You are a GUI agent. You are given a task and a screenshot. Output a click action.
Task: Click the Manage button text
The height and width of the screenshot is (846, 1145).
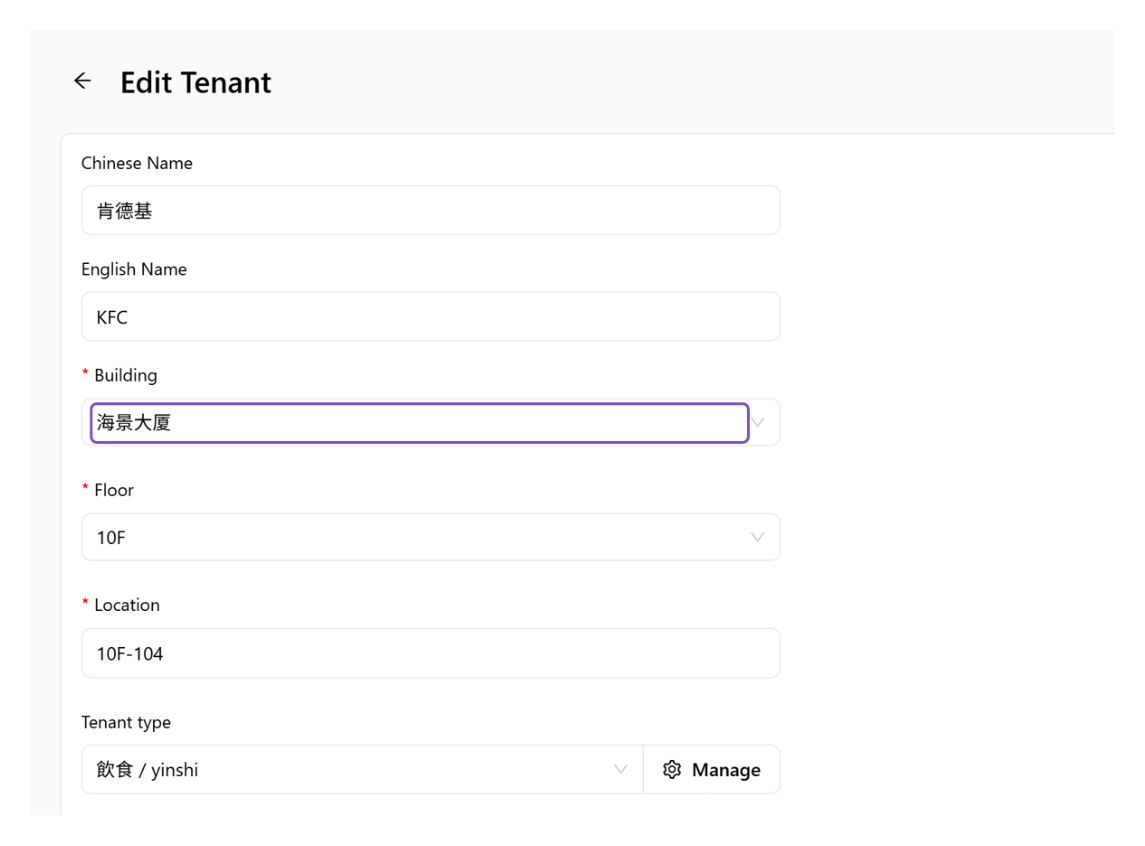726,770
